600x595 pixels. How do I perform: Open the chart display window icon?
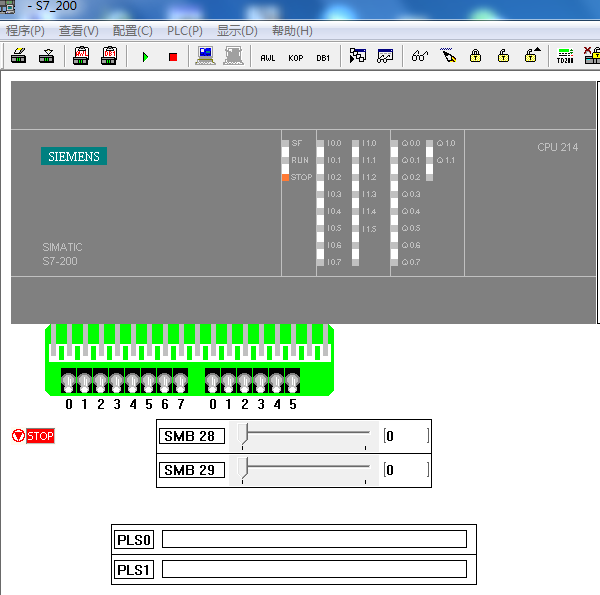pos(385,56)
